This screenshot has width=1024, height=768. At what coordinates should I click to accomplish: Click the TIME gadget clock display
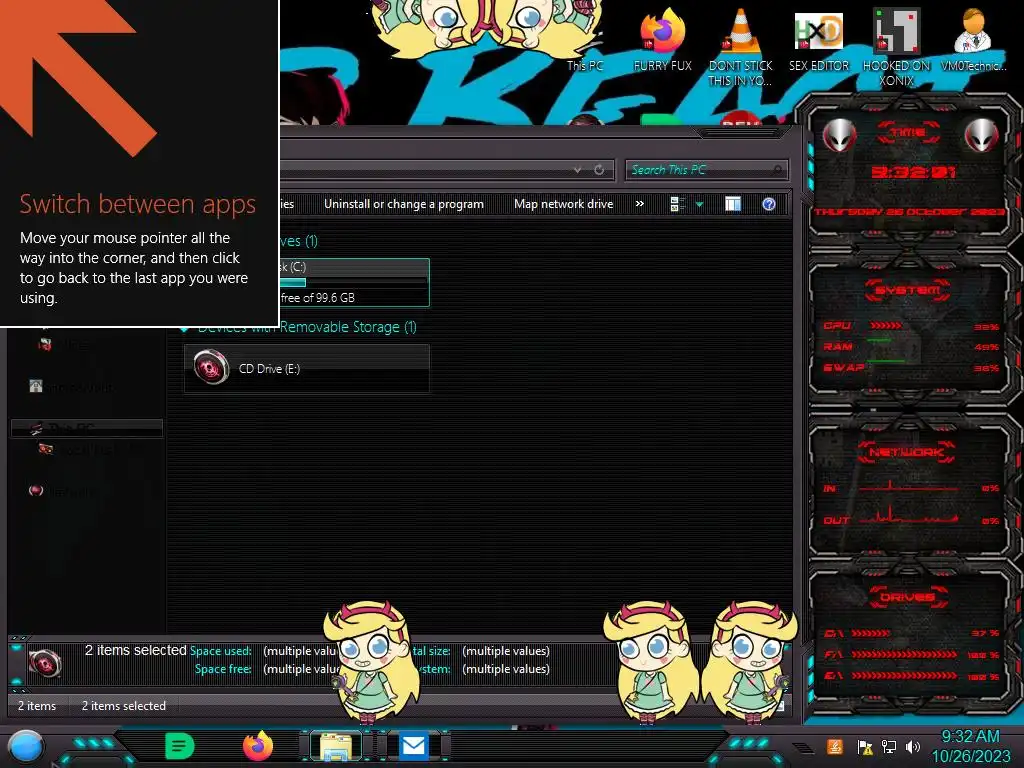(913, 172)
